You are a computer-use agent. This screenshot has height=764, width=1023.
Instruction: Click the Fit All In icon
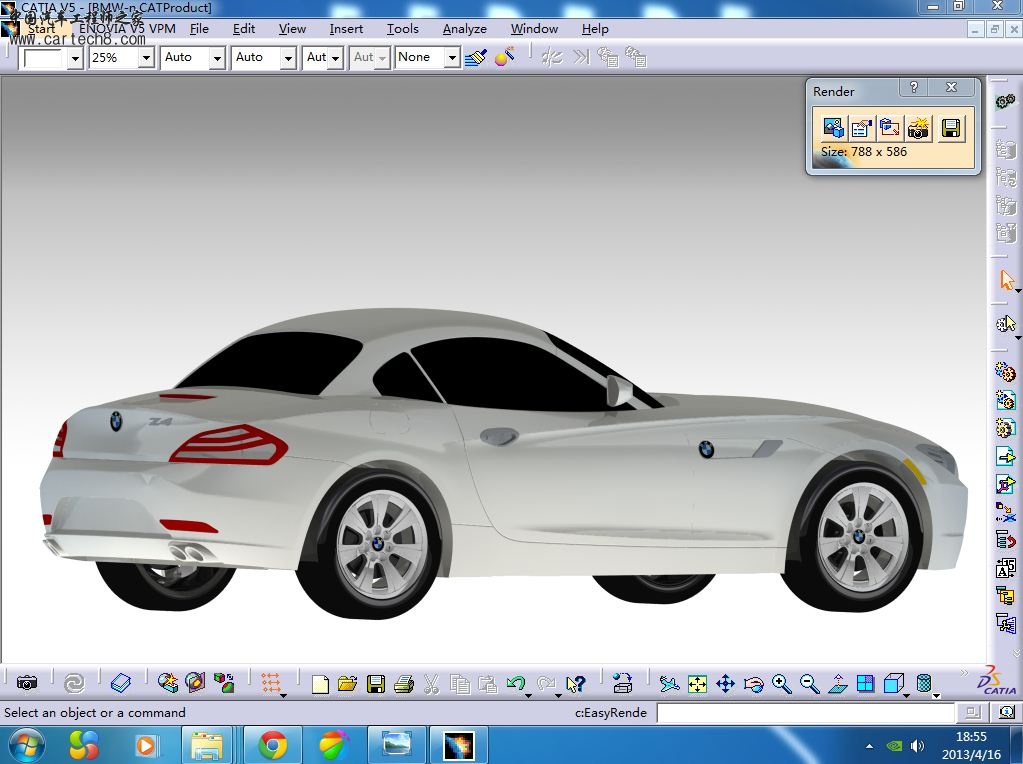[697, 684]
